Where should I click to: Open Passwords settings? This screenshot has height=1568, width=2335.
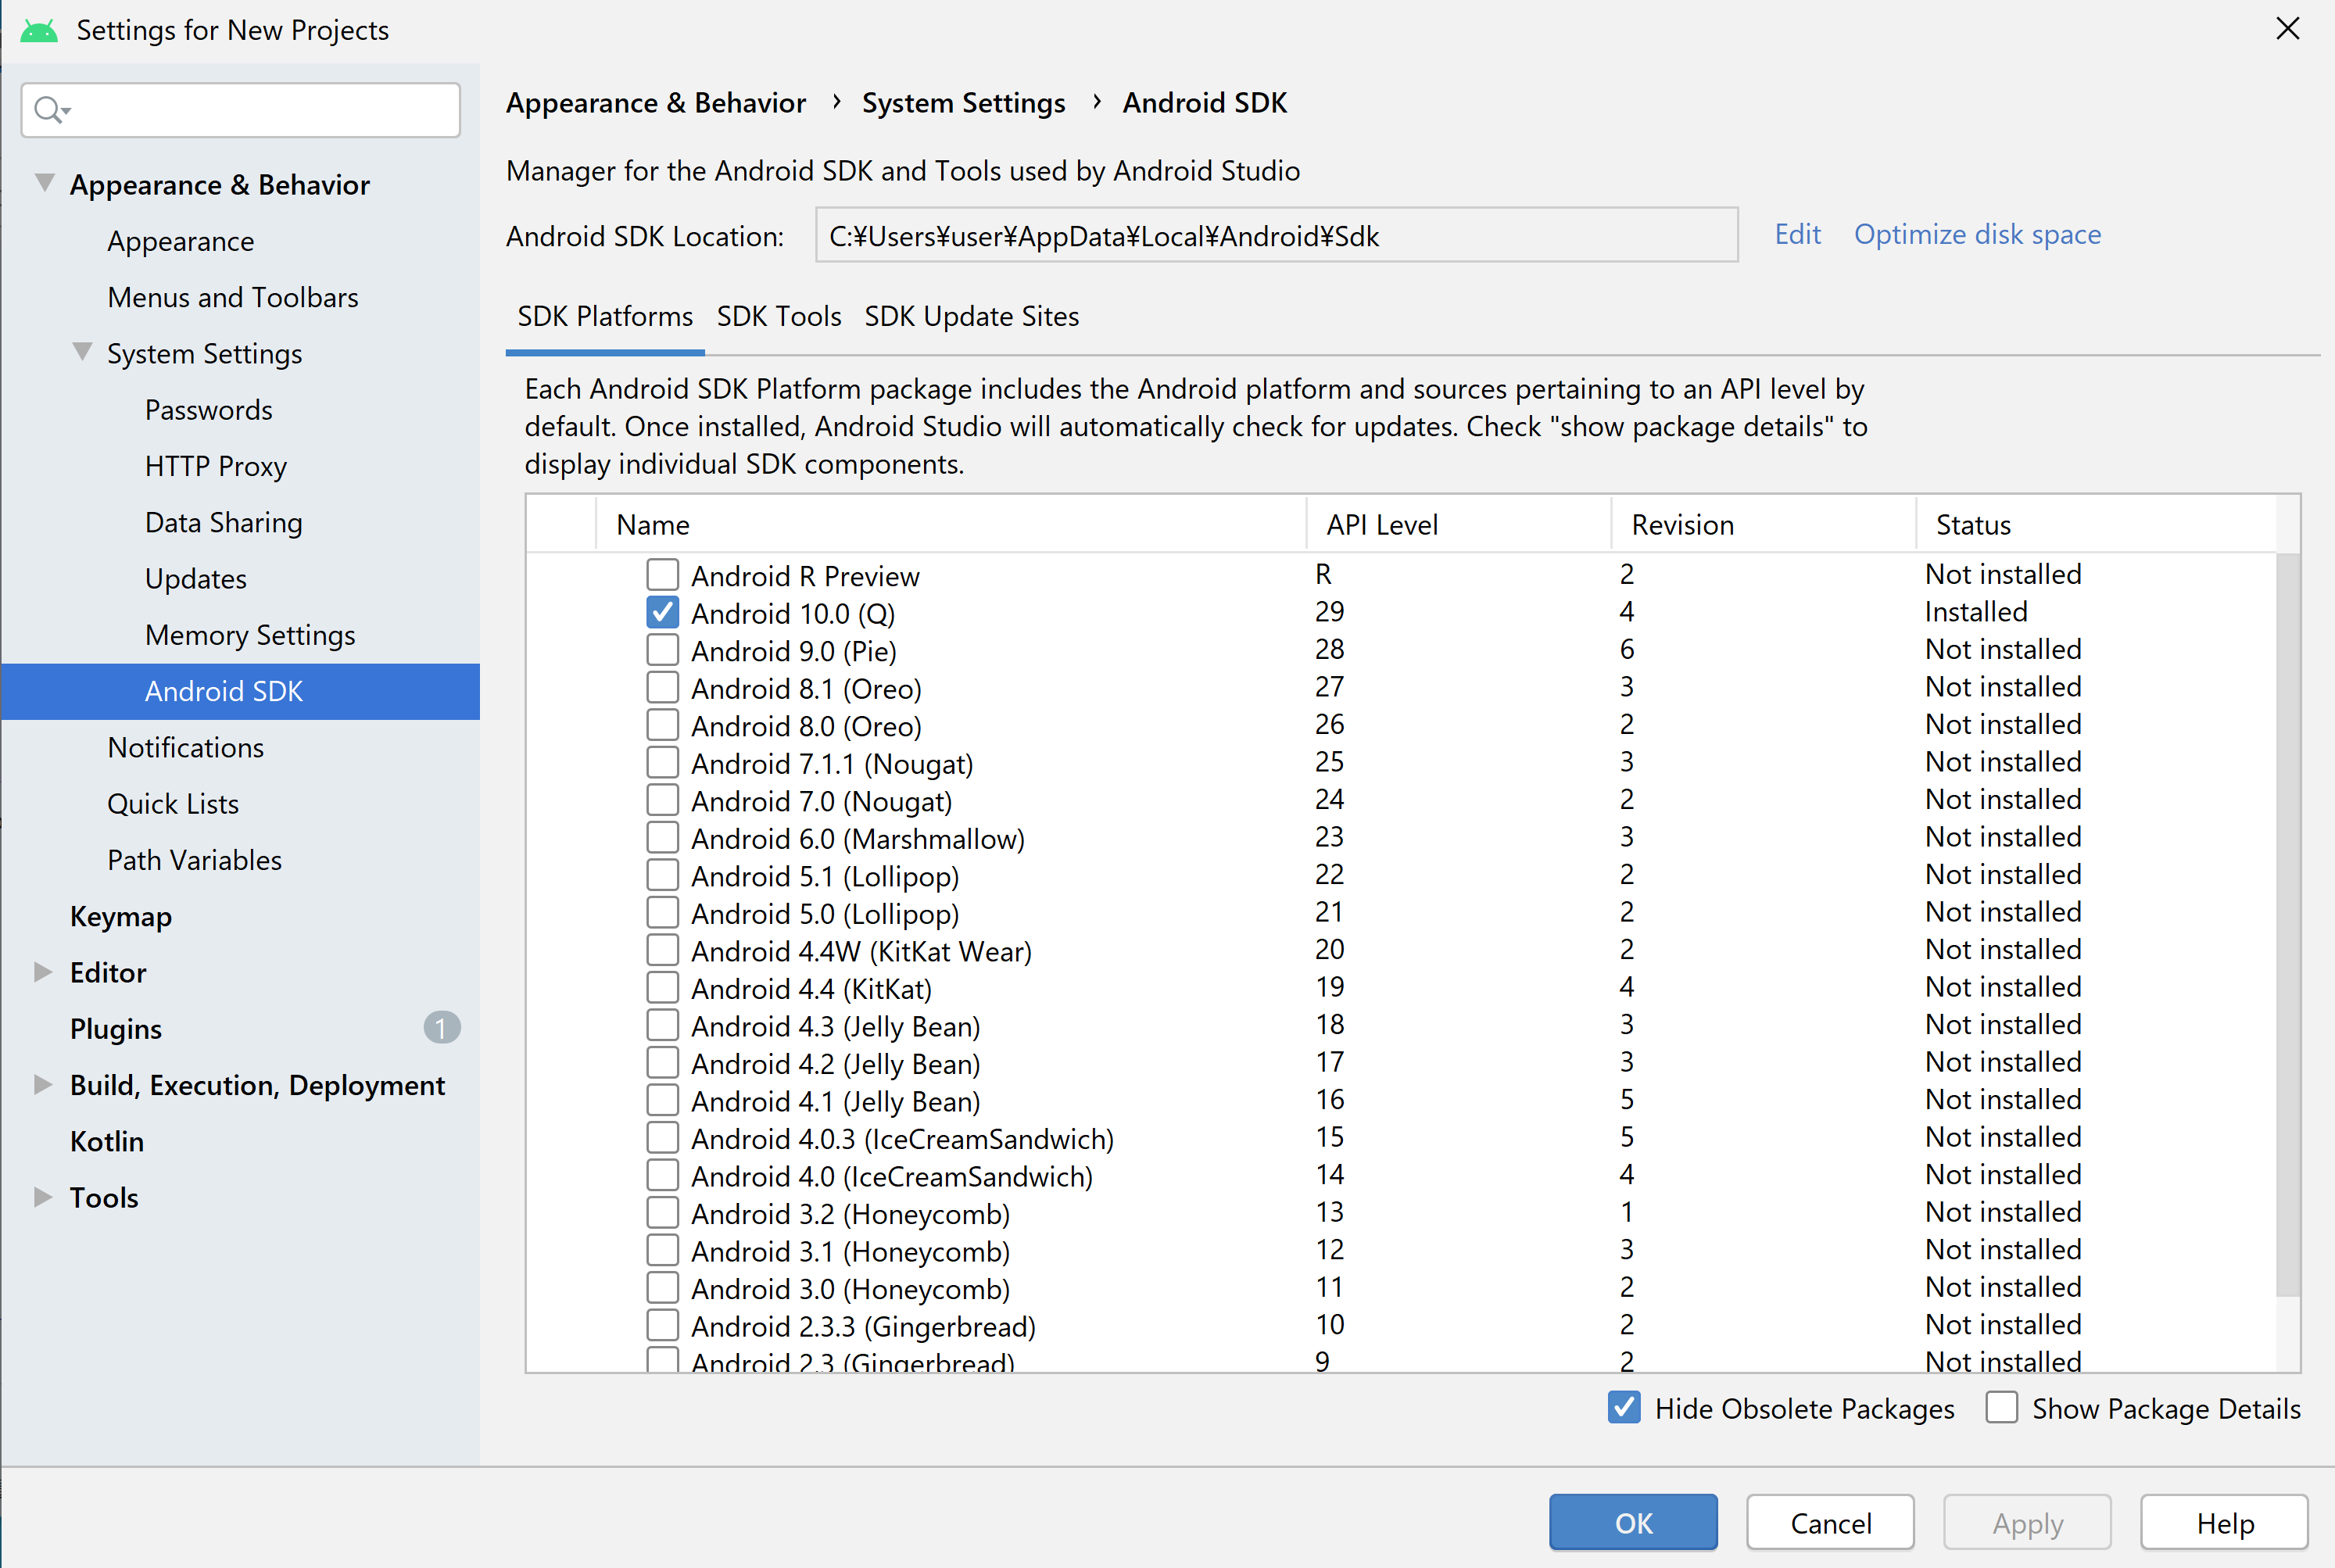click(208, 410)
